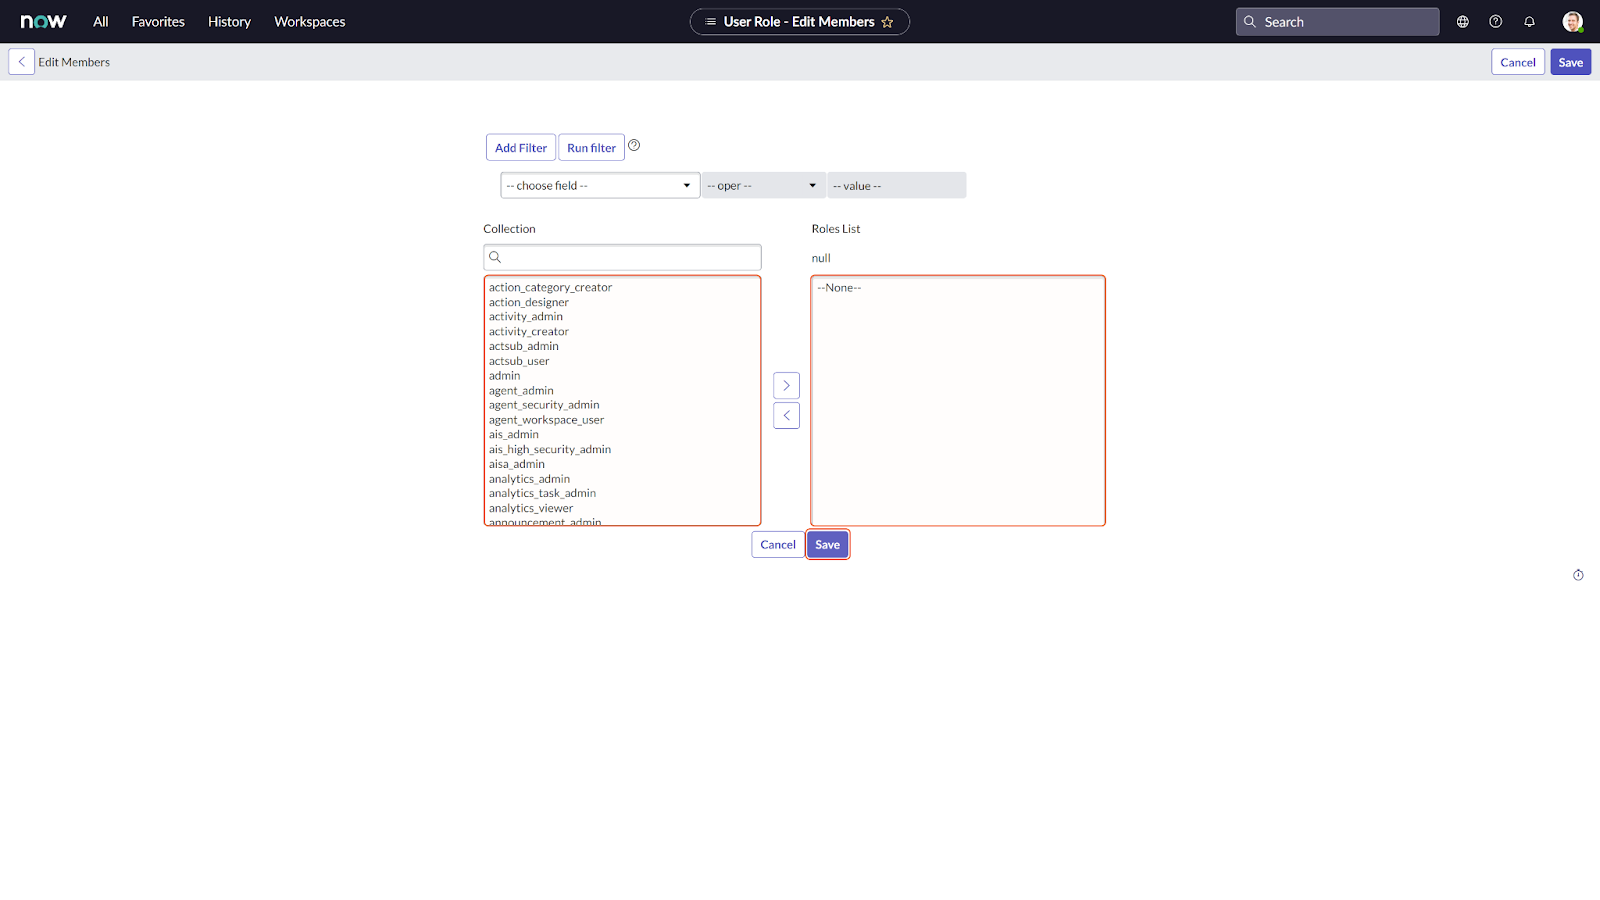Click the timer icon at right edge
The image size is (1600, 900).
(x=1578, y=575)
